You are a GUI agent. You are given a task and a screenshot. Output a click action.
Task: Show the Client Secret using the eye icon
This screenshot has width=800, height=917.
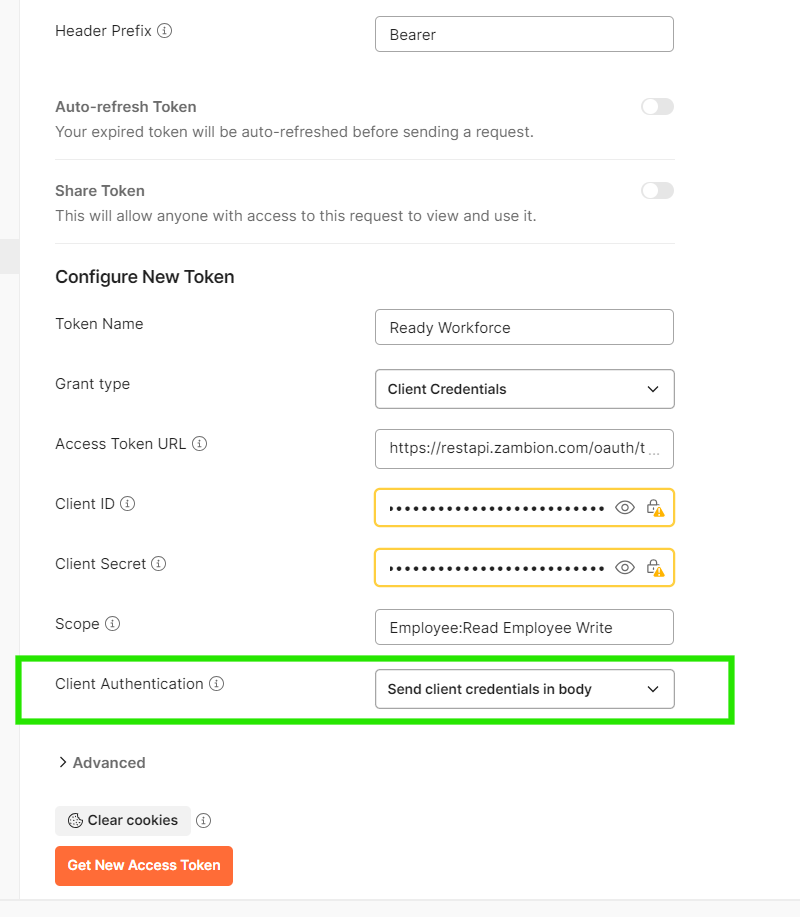[625, 568]
